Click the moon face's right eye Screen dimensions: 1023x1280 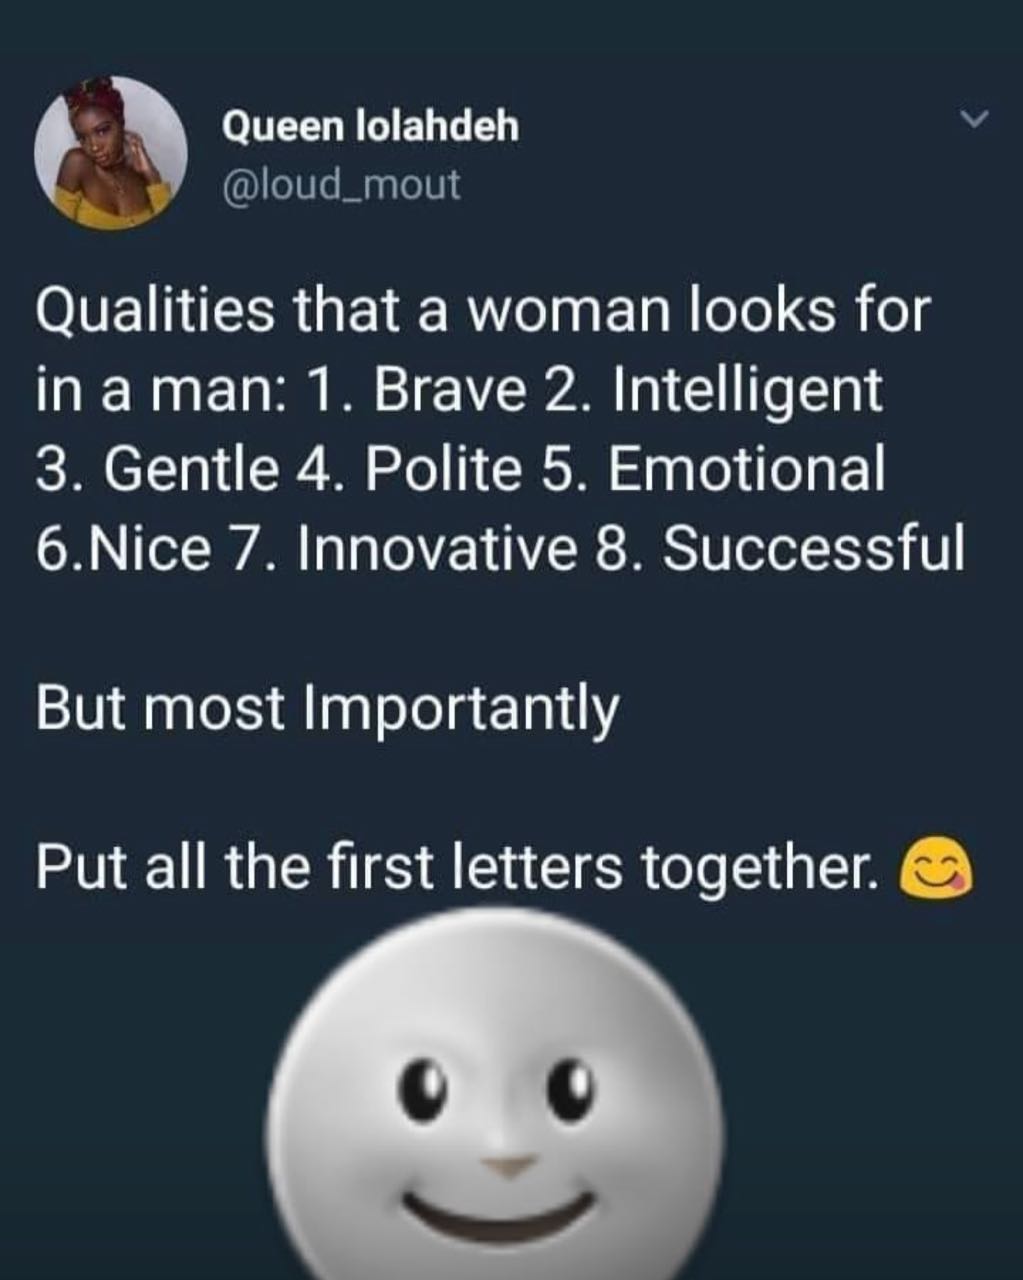pyautogui.click(x=571, y=1088)
